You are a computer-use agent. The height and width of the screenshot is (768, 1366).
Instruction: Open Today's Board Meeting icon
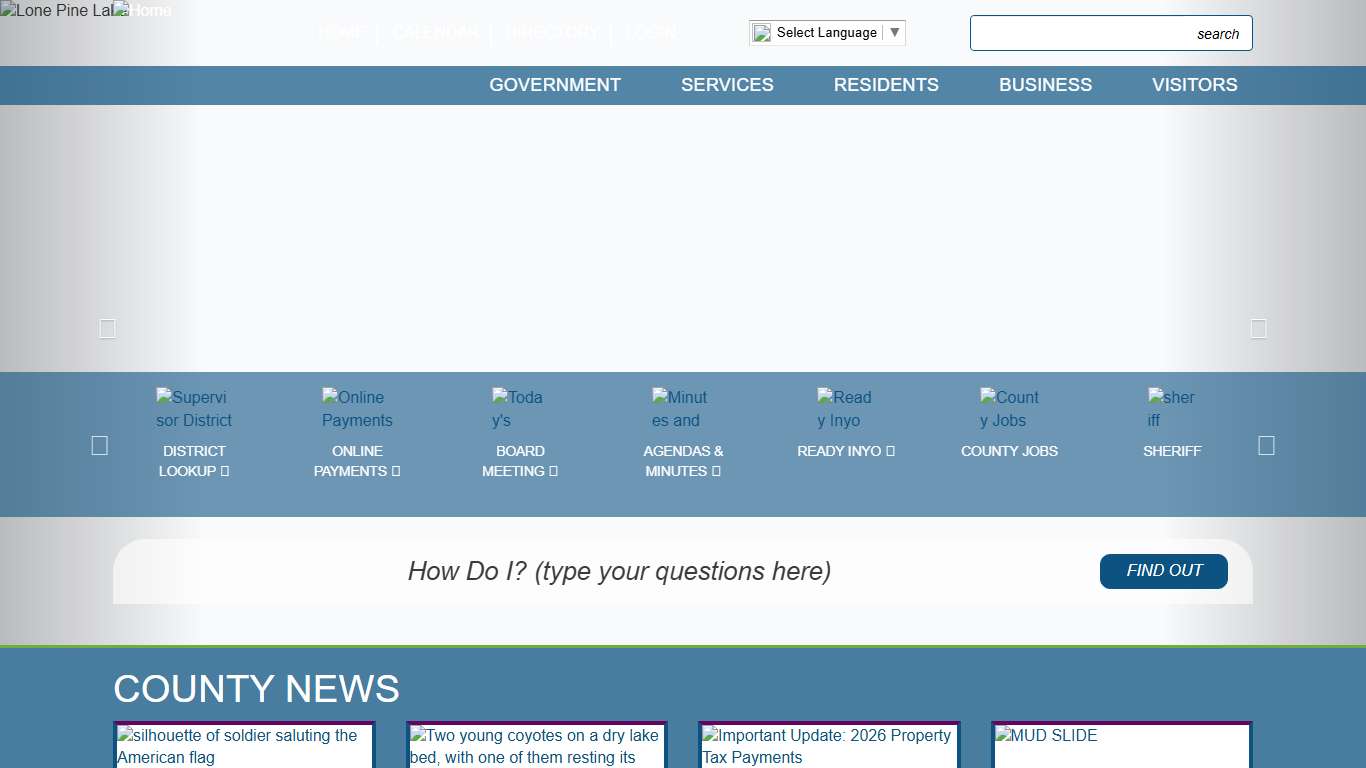tap(518, 409)
